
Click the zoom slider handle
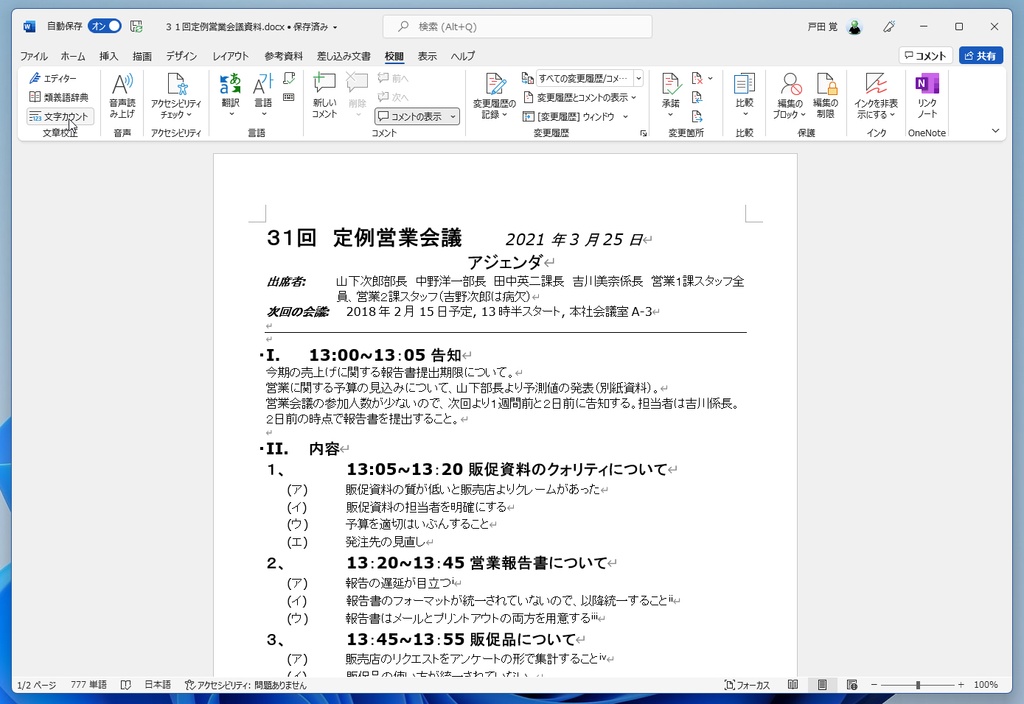(918, 685)
